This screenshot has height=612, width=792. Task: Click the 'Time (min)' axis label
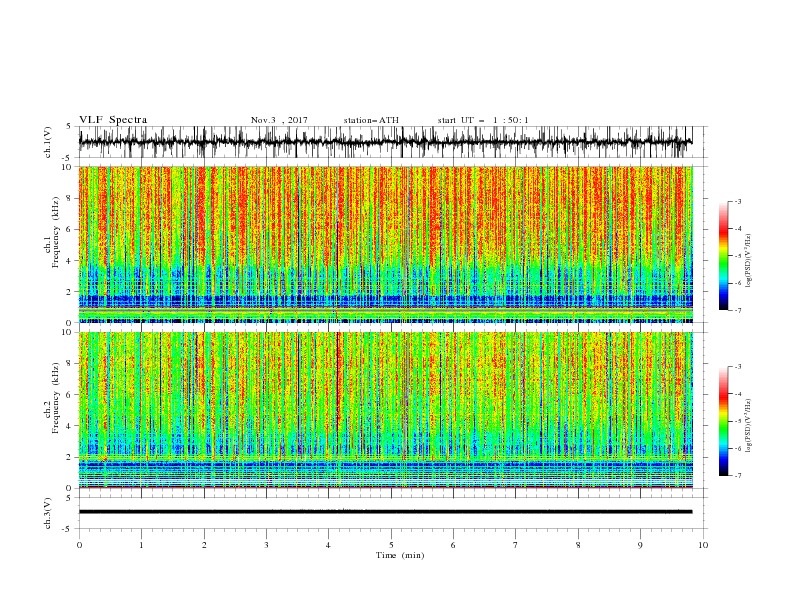pos(400,555)
